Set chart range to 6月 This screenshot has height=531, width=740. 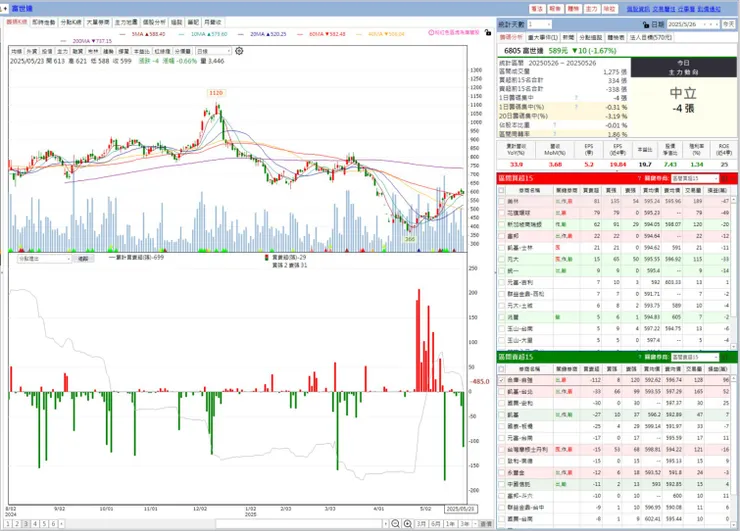[x=436, y=524]
